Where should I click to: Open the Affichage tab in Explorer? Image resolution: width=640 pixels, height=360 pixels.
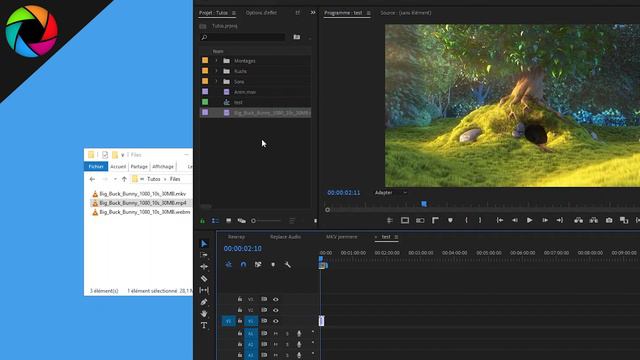(163, 167)
